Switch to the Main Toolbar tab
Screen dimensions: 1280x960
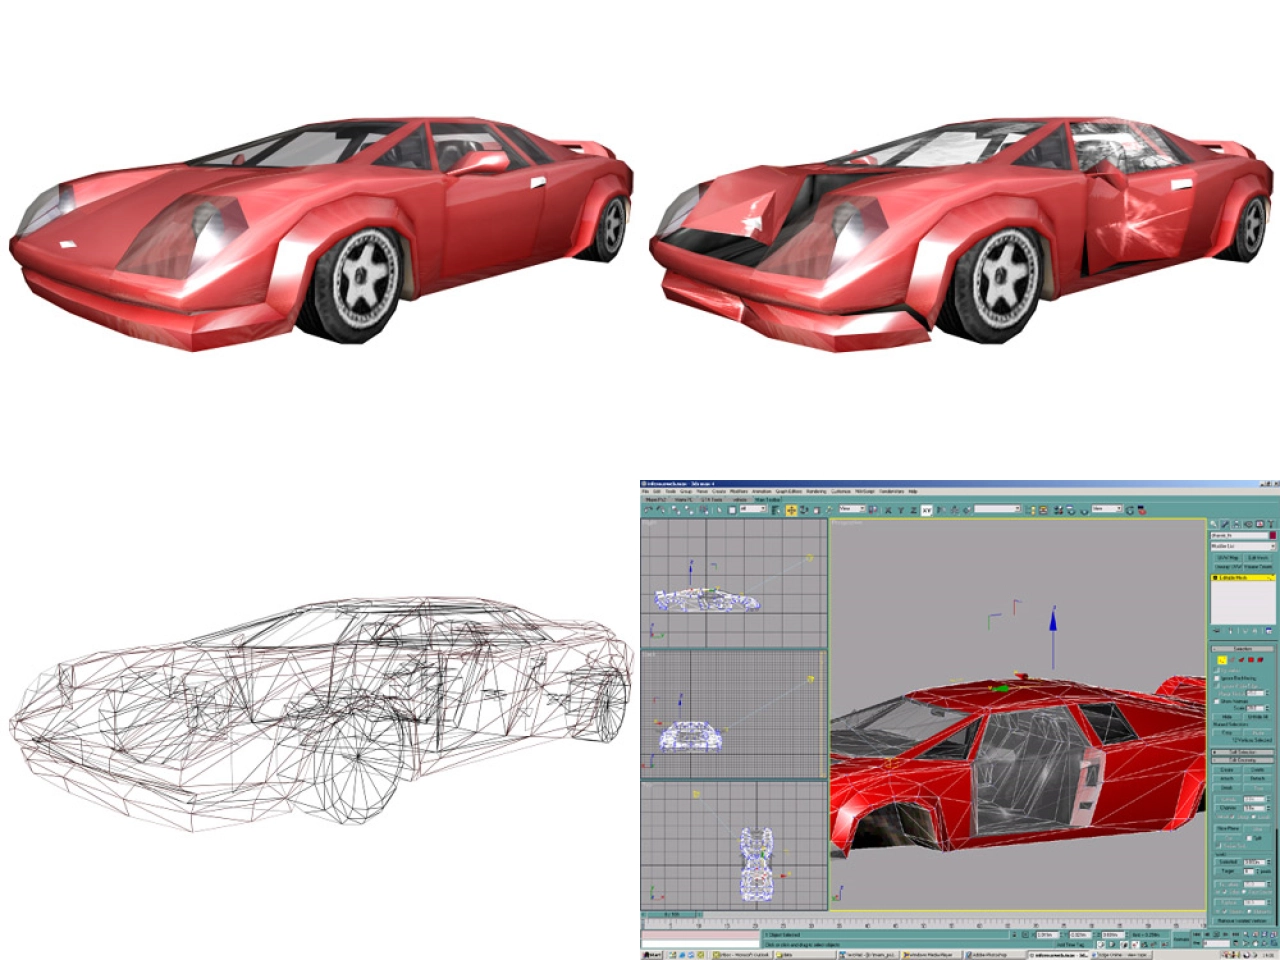767,499
